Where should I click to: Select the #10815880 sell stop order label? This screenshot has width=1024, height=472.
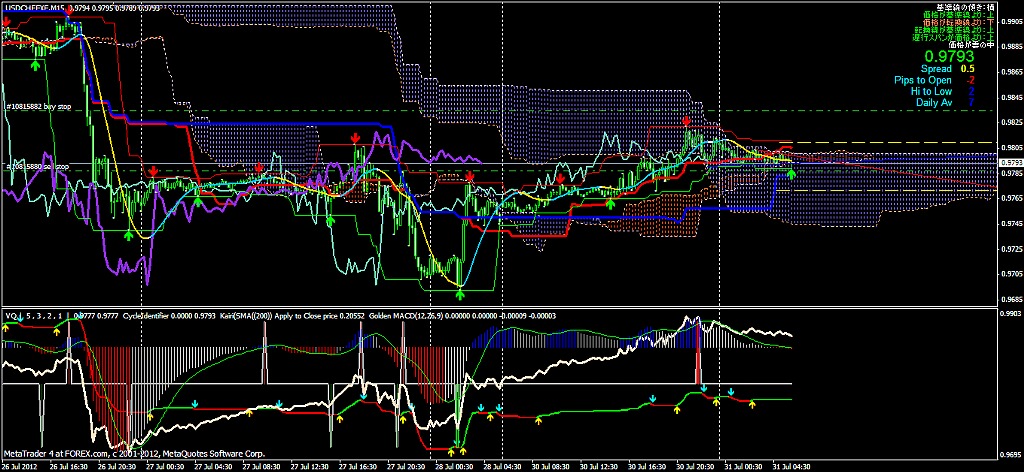click(x=36, y=166)
